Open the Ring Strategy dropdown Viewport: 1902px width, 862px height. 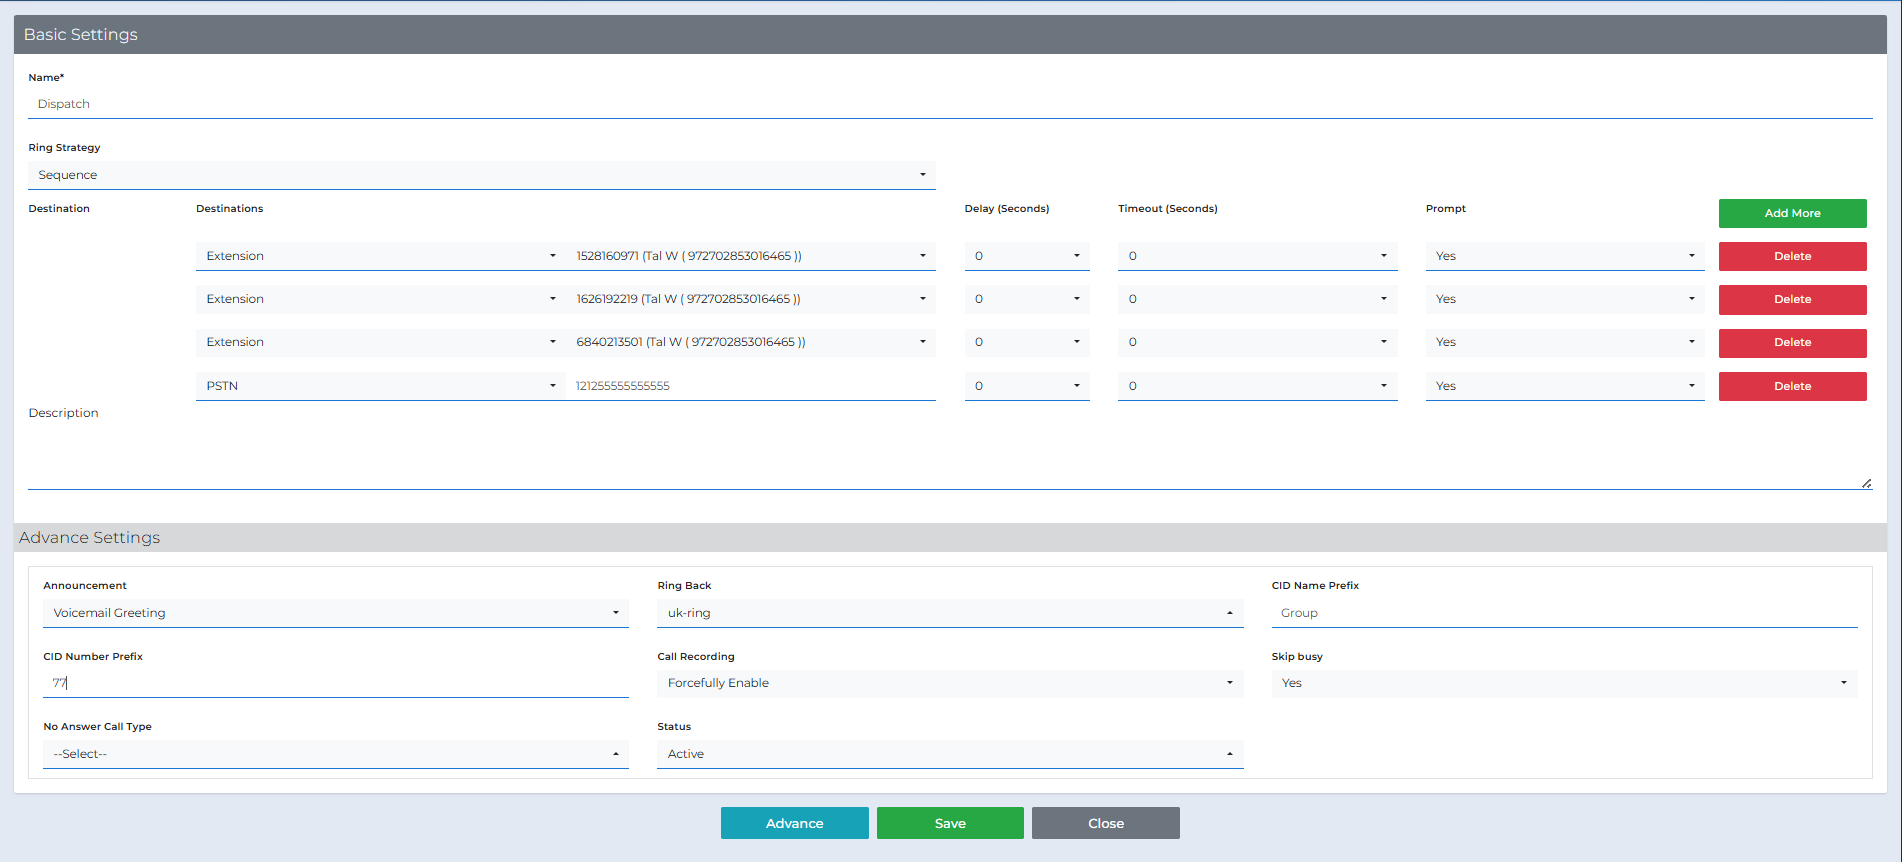pyautogui.click(x=481, y=175)
